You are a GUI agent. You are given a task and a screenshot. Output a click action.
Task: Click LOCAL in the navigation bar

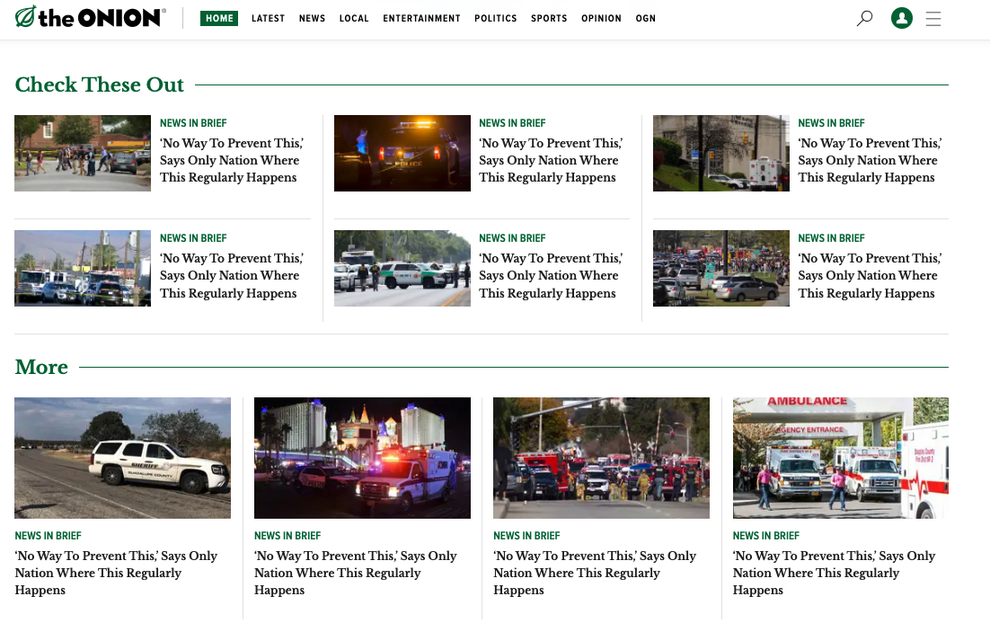(x=354, y=17)
